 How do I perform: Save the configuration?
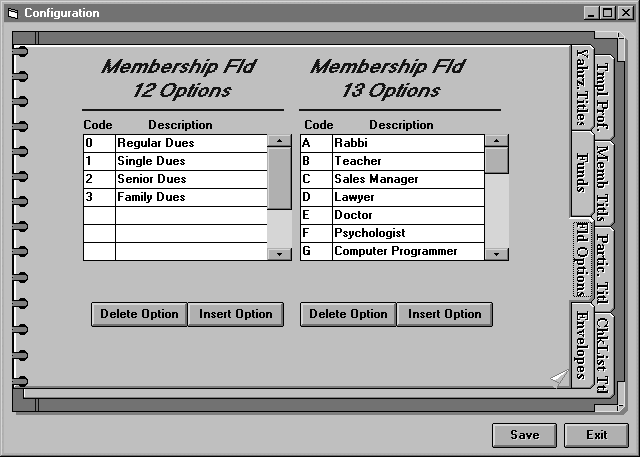(x=524, y=435)
